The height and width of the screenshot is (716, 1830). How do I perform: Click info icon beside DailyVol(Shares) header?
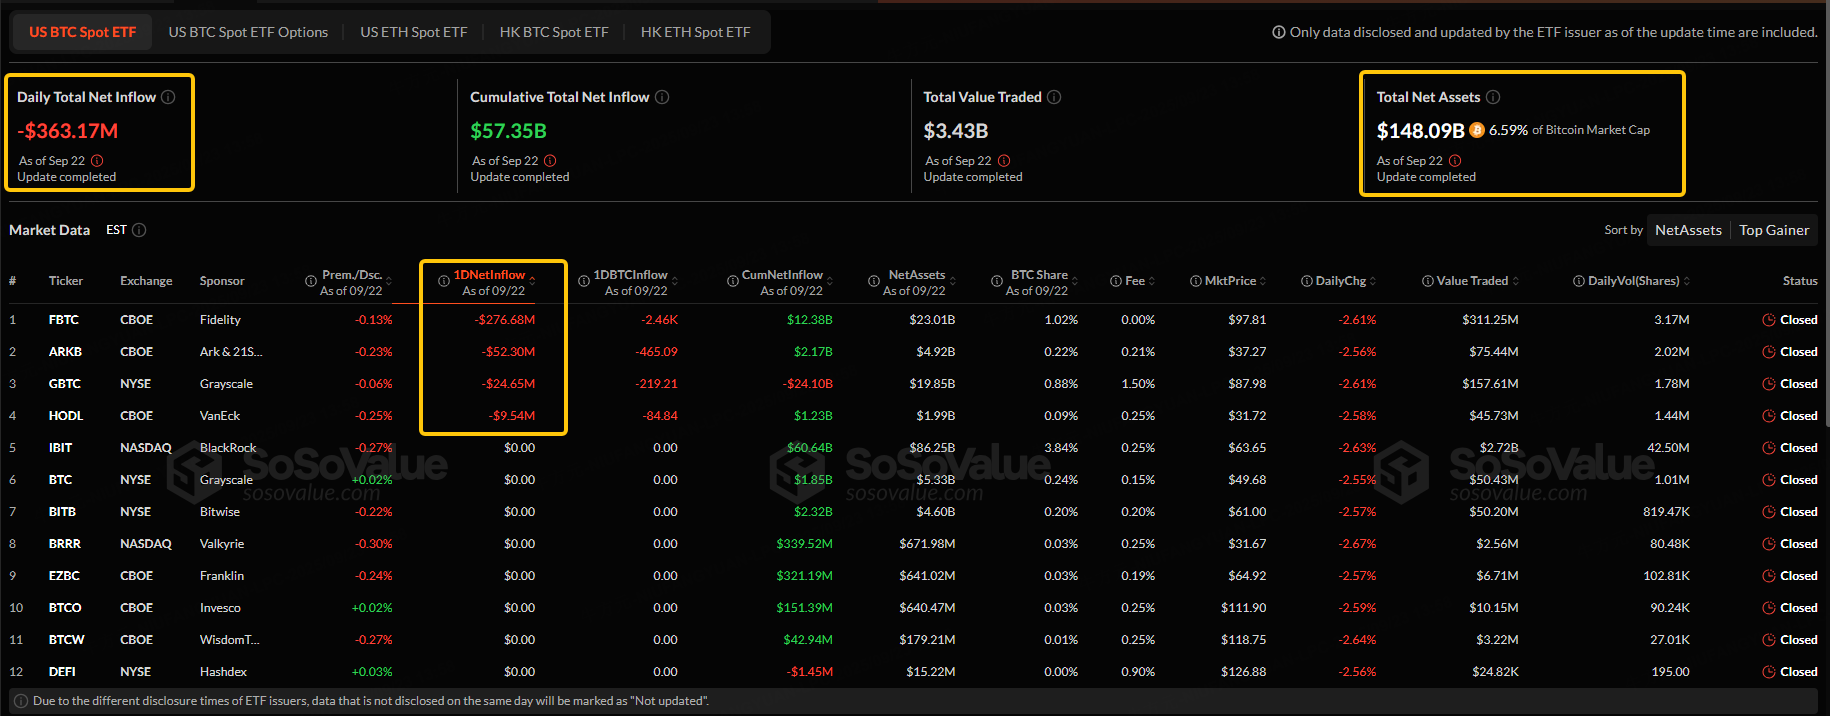1579,281
